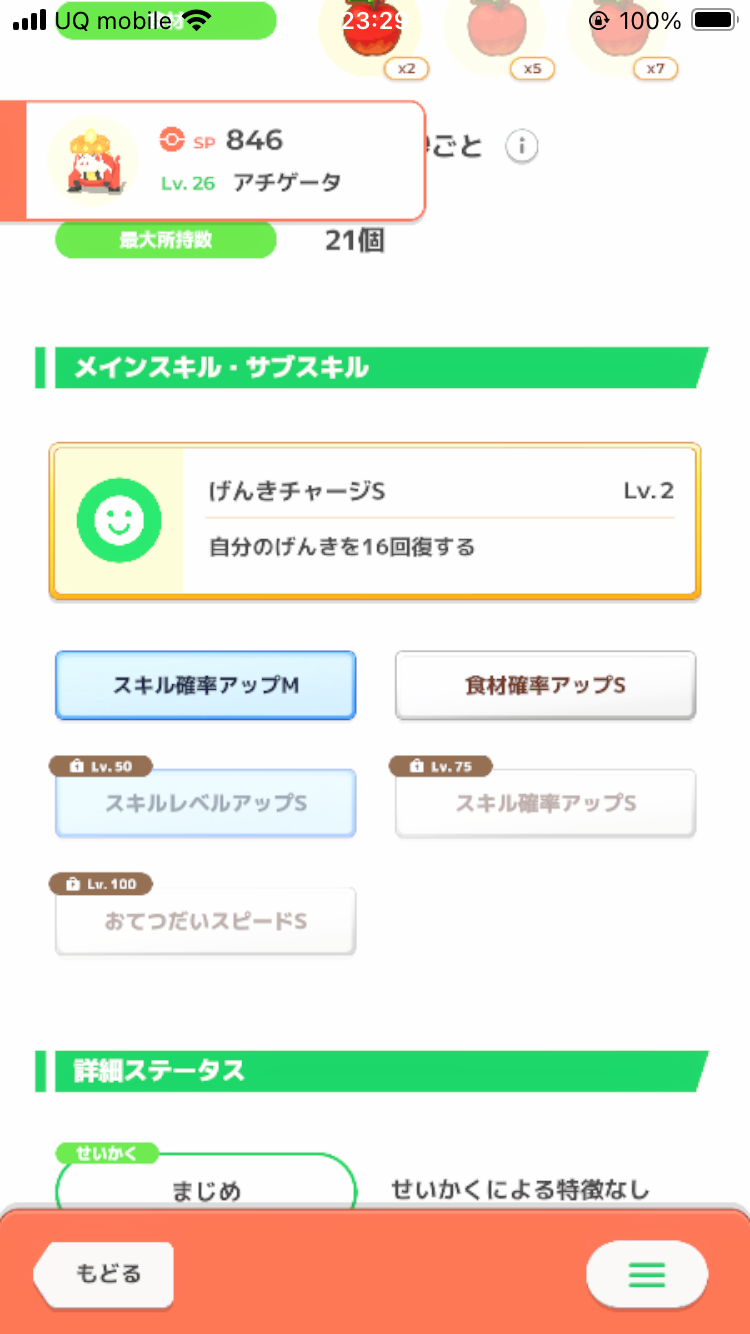Open the げんきチャージS main skill card
Screen dimensions: 750x1334
pyautogui.click(x=375, y=521)
